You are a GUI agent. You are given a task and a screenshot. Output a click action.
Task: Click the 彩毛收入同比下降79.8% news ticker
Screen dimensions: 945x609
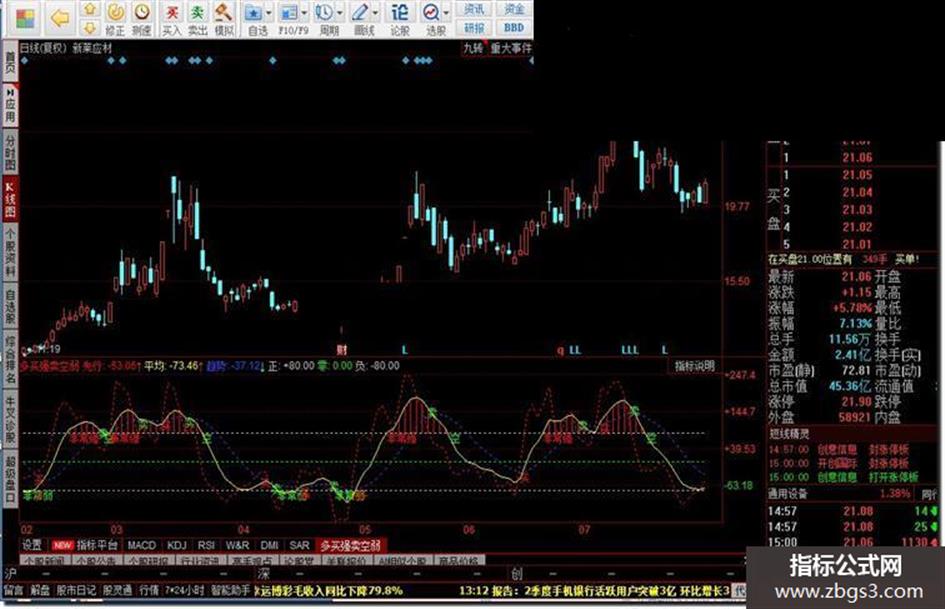point(330,590)
